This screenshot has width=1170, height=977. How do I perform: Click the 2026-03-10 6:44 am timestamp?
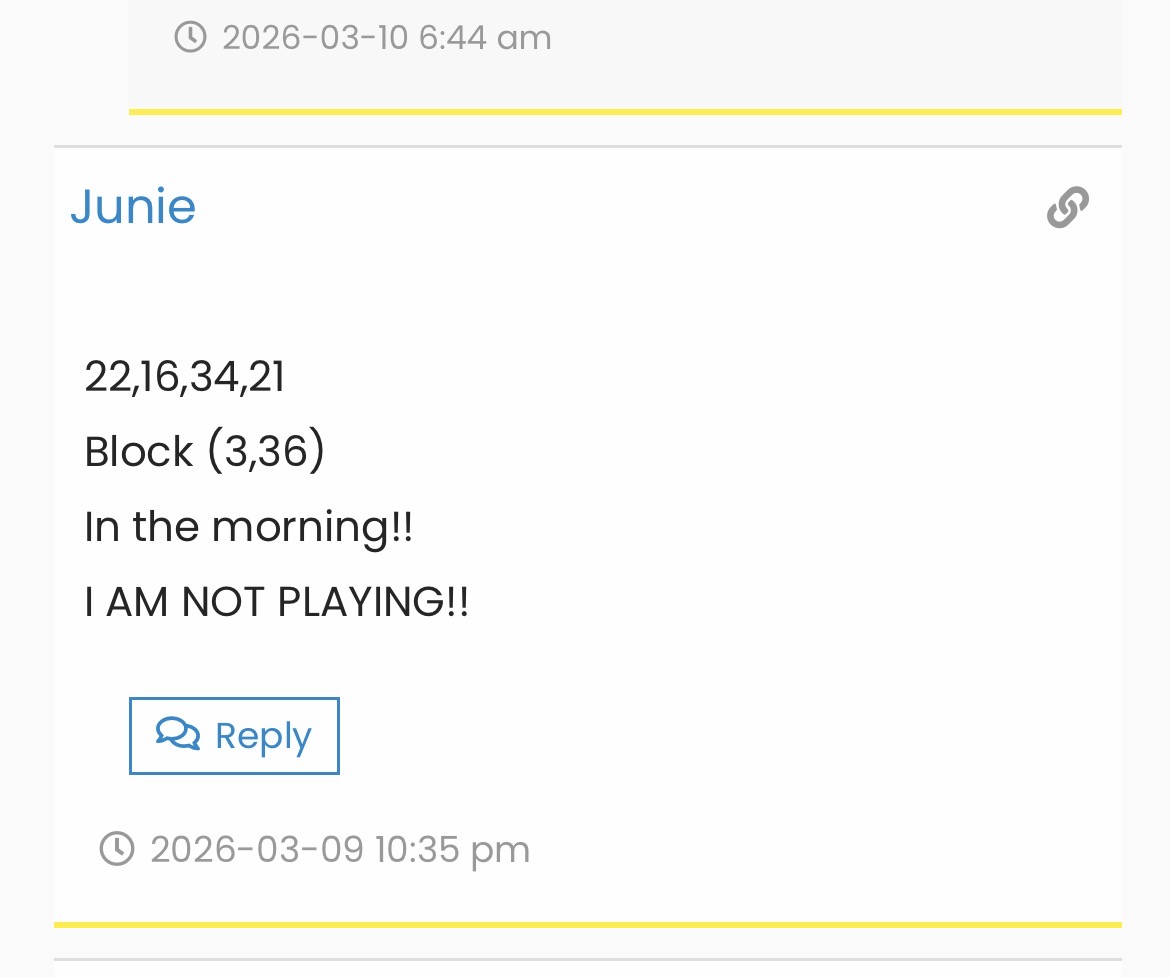coord(386,38)
